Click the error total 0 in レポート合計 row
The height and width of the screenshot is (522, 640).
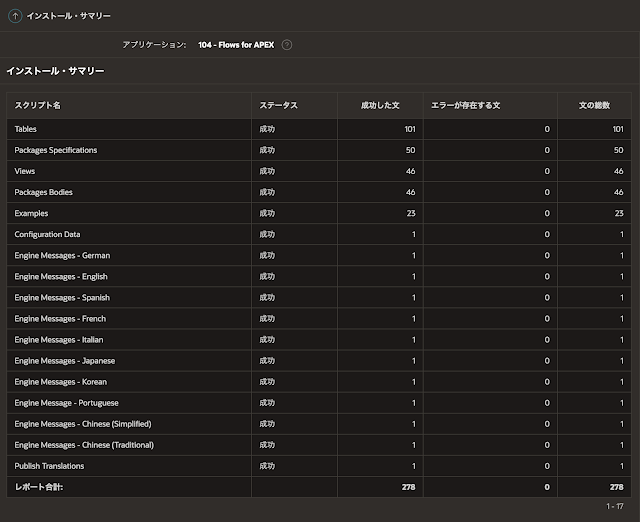pyautogui.click(x=547, y=487)
